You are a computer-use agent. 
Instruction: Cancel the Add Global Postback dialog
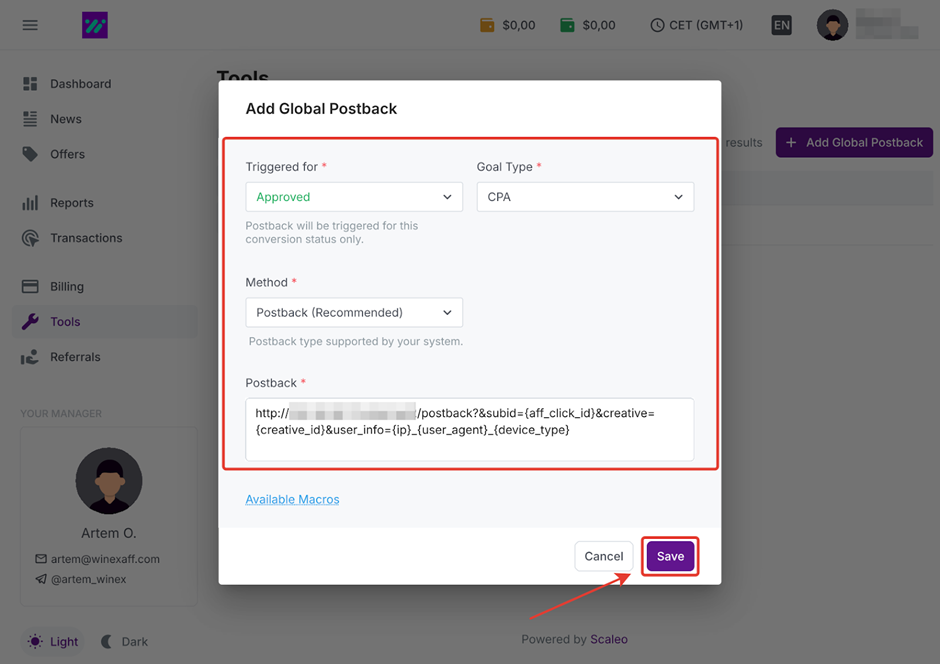click(x=604, y=556)
